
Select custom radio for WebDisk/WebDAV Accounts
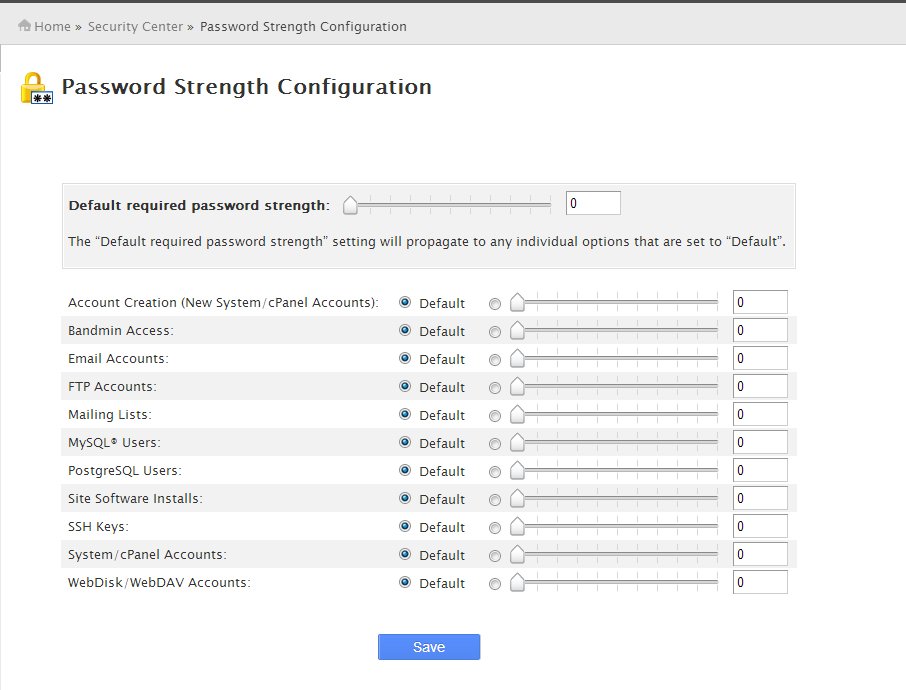(x=495, y=584)
